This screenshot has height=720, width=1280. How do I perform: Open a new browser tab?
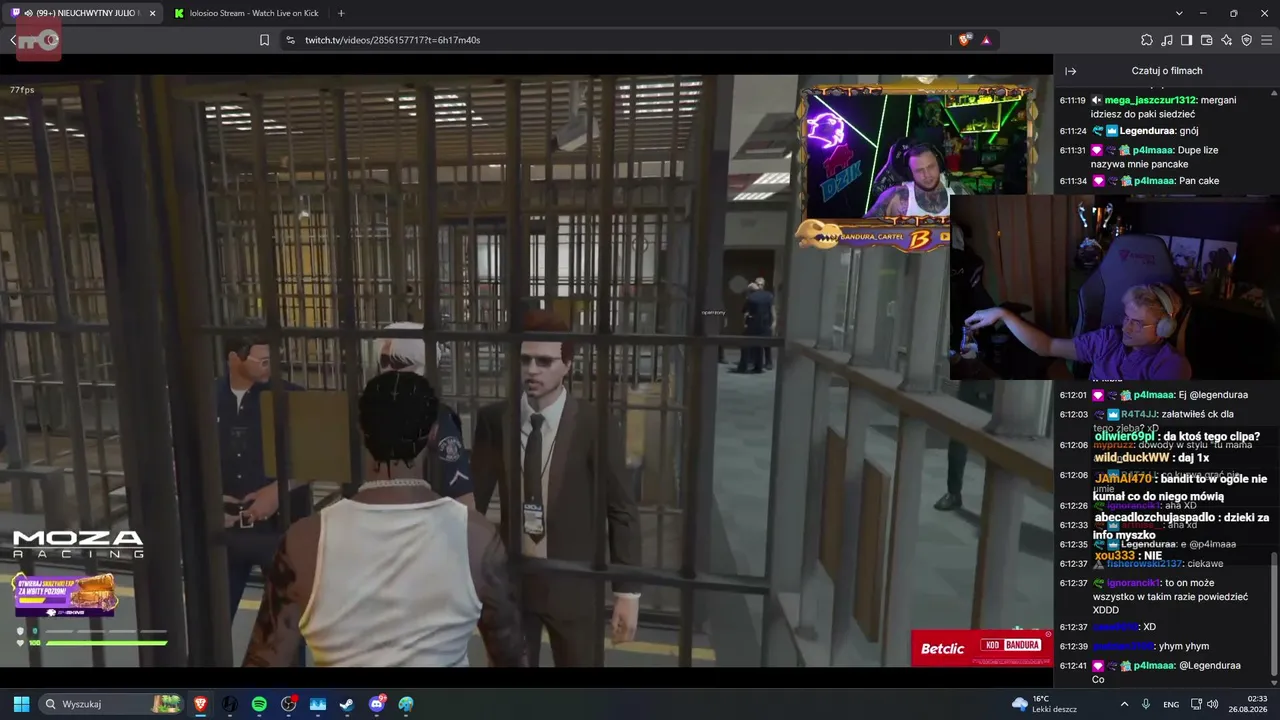click(341, 13)
